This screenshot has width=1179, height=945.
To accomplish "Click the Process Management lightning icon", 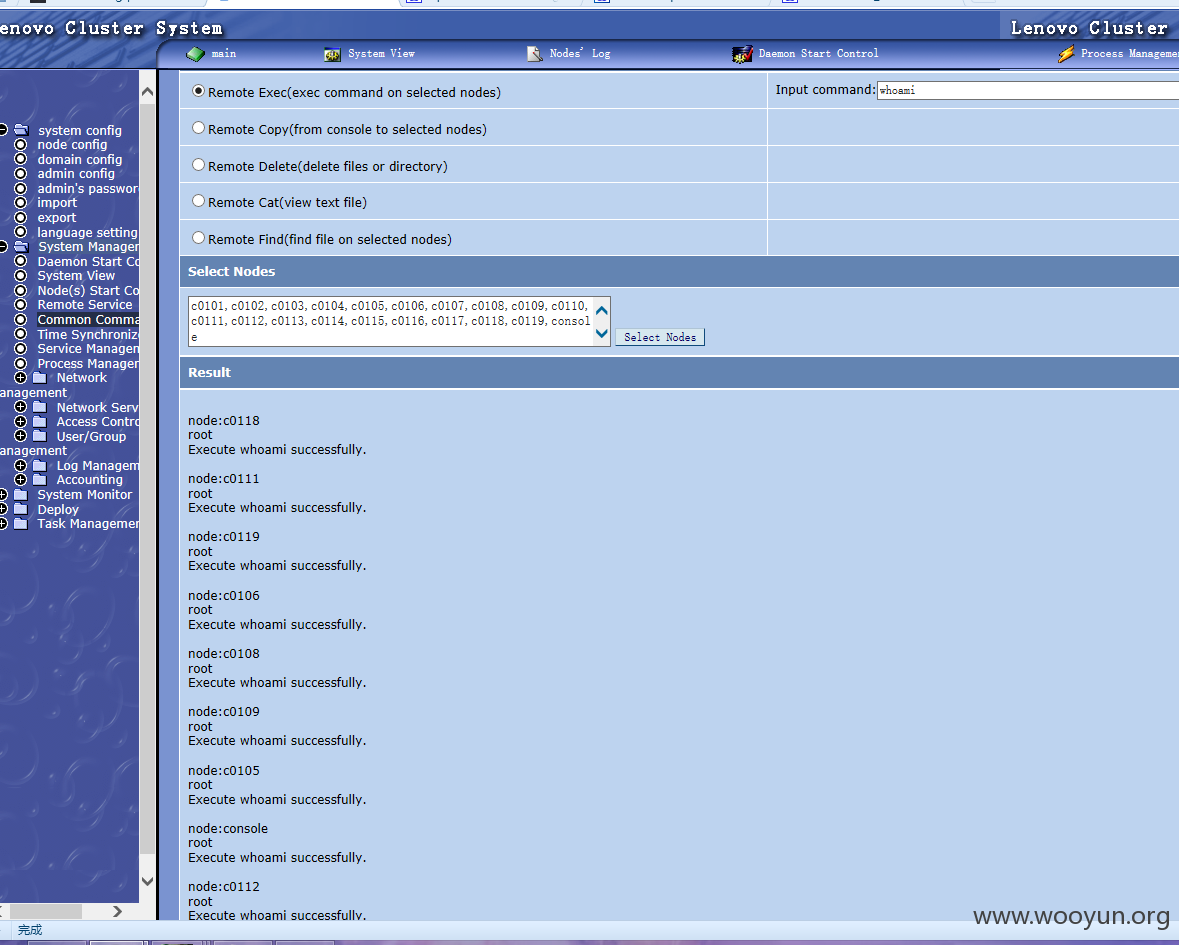I will point(1066,54).
